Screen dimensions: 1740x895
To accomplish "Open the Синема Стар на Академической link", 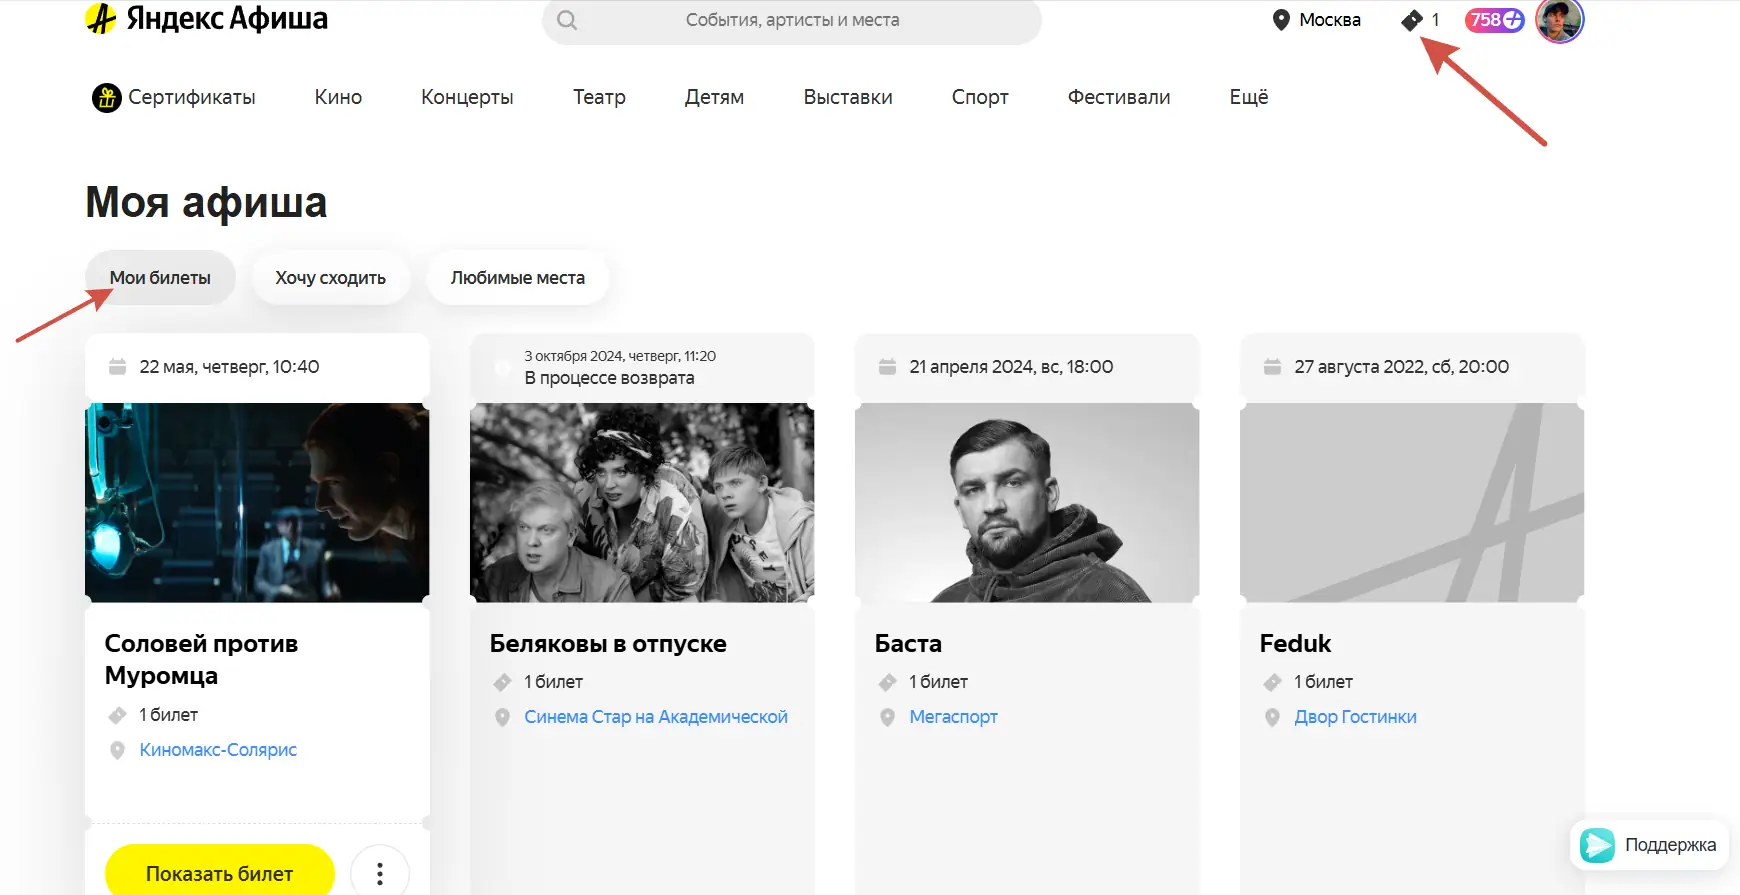I will pyautogui.click(x=656, y=717).
